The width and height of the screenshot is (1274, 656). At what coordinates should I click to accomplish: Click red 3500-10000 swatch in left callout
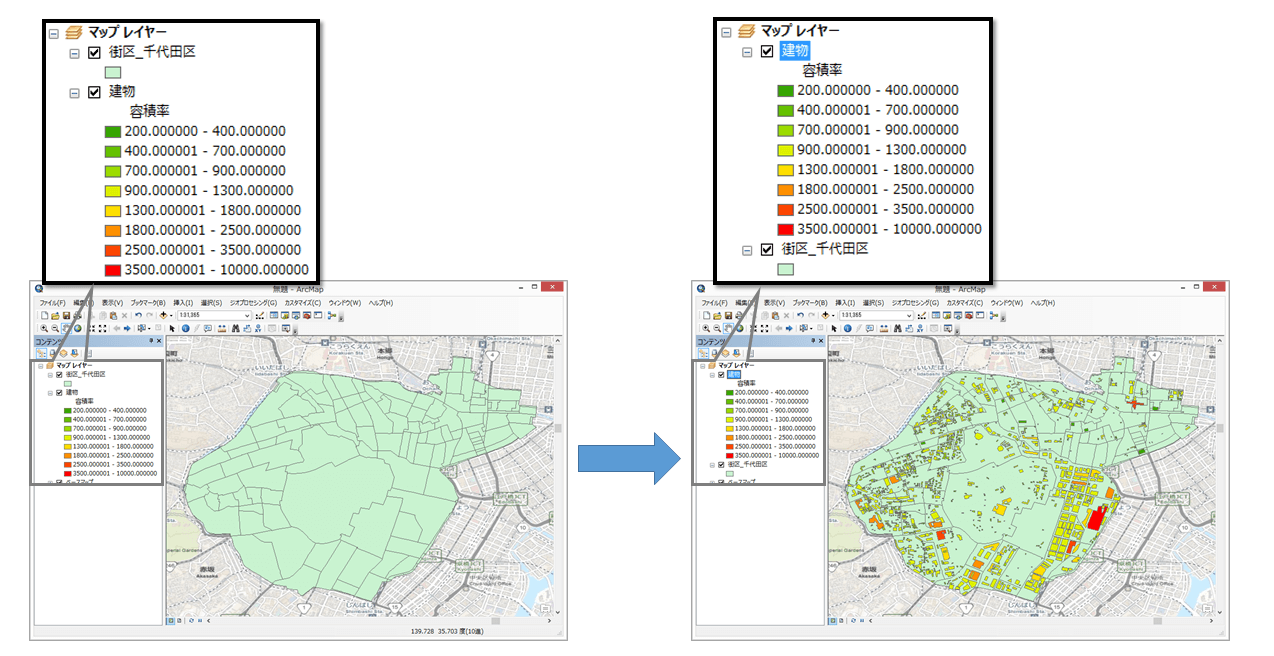click(112, 270)
